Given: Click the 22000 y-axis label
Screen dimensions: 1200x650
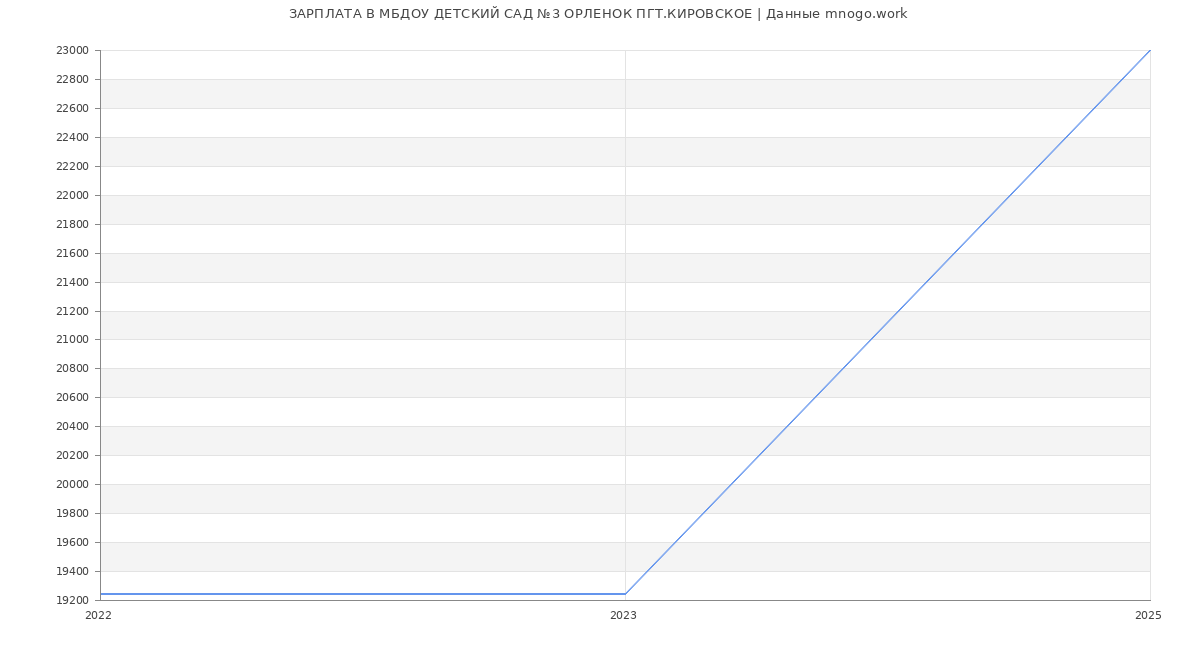Looking at the screenshot, I should click(72, 196).
